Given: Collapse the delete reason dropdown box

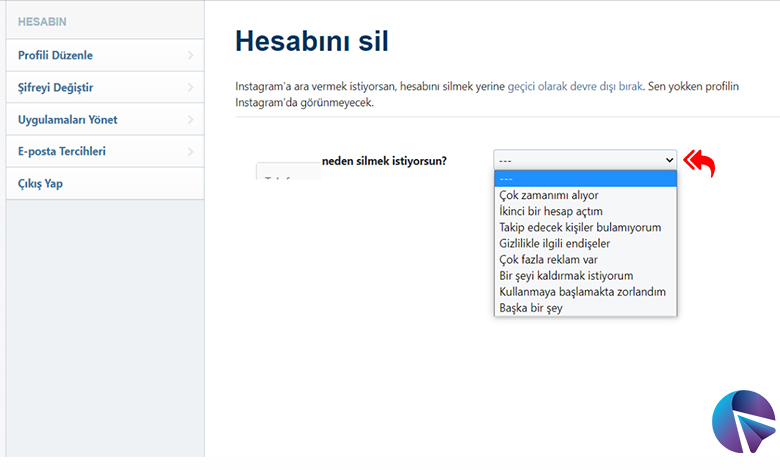Looking at the screenshot, I should coord(585,160).
